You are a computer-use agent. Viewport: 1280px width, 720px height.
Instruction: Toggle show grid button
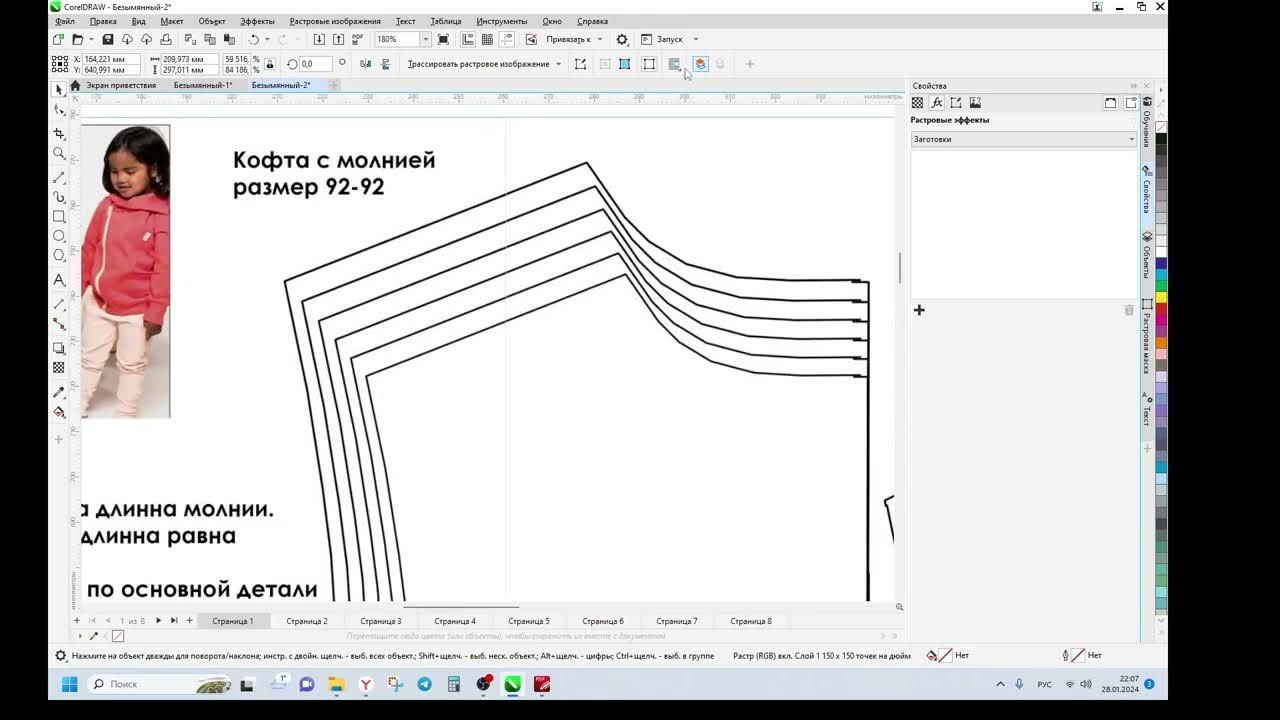coord(487,39)
